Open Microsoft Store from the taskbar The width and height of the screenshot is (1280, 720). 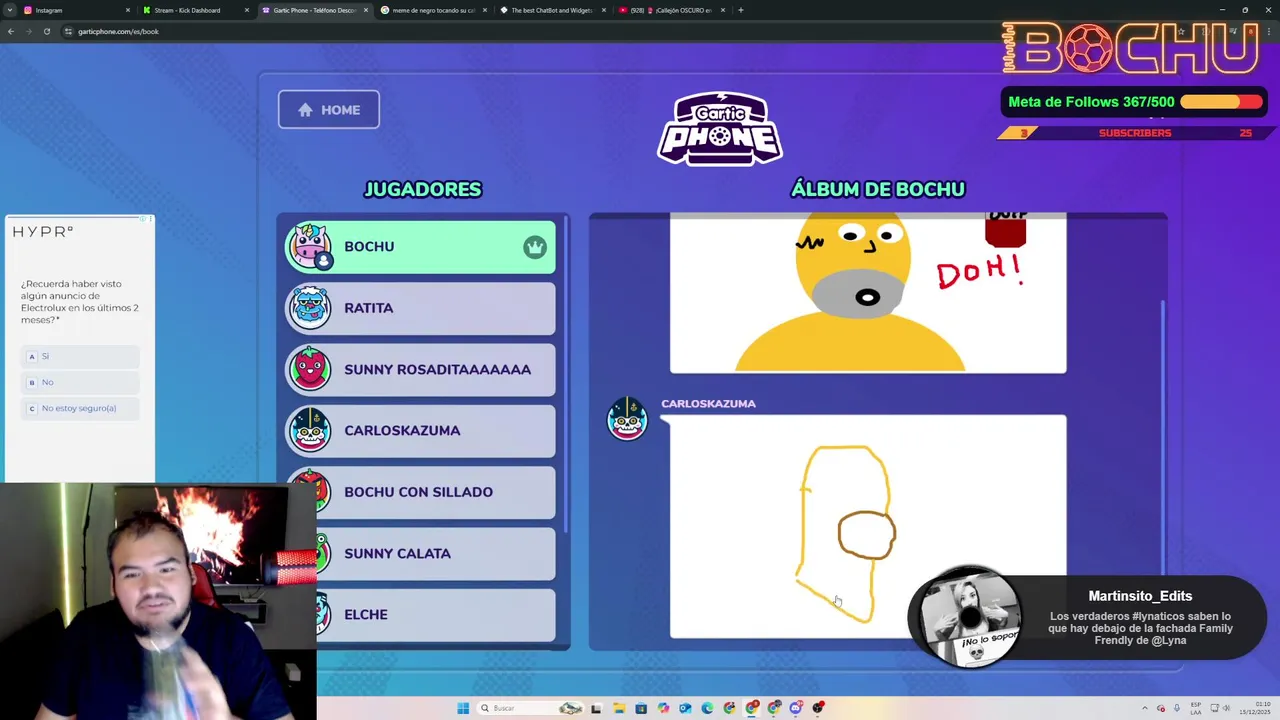pyautogui.click(x=641, y=708)
